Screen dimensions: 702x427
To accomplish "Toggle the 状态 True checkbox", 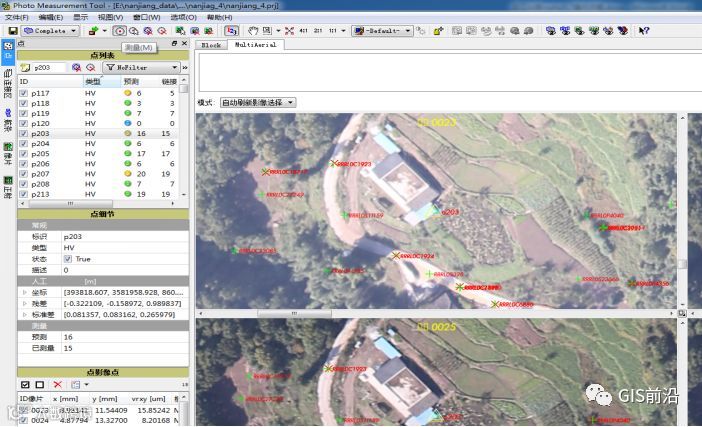I will tap(68, 259).
